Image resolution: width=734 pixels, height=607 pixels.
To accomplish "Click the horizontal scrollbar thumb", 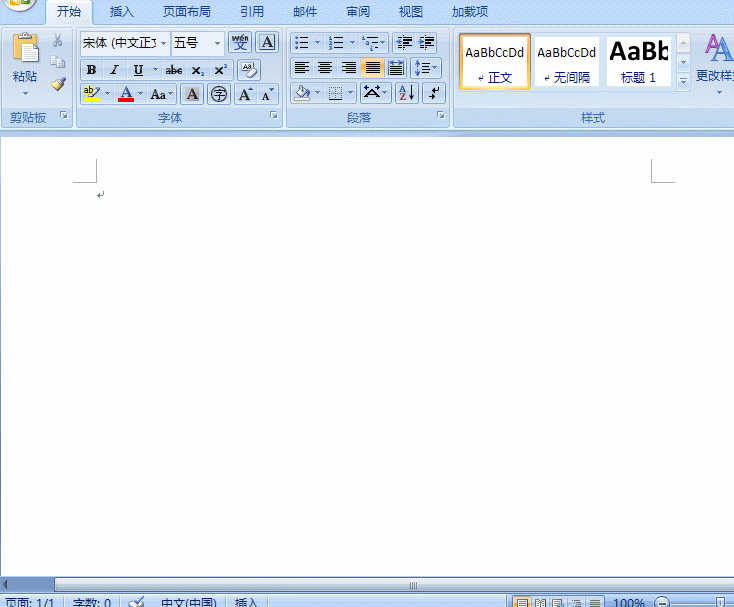I will [394, 585].
